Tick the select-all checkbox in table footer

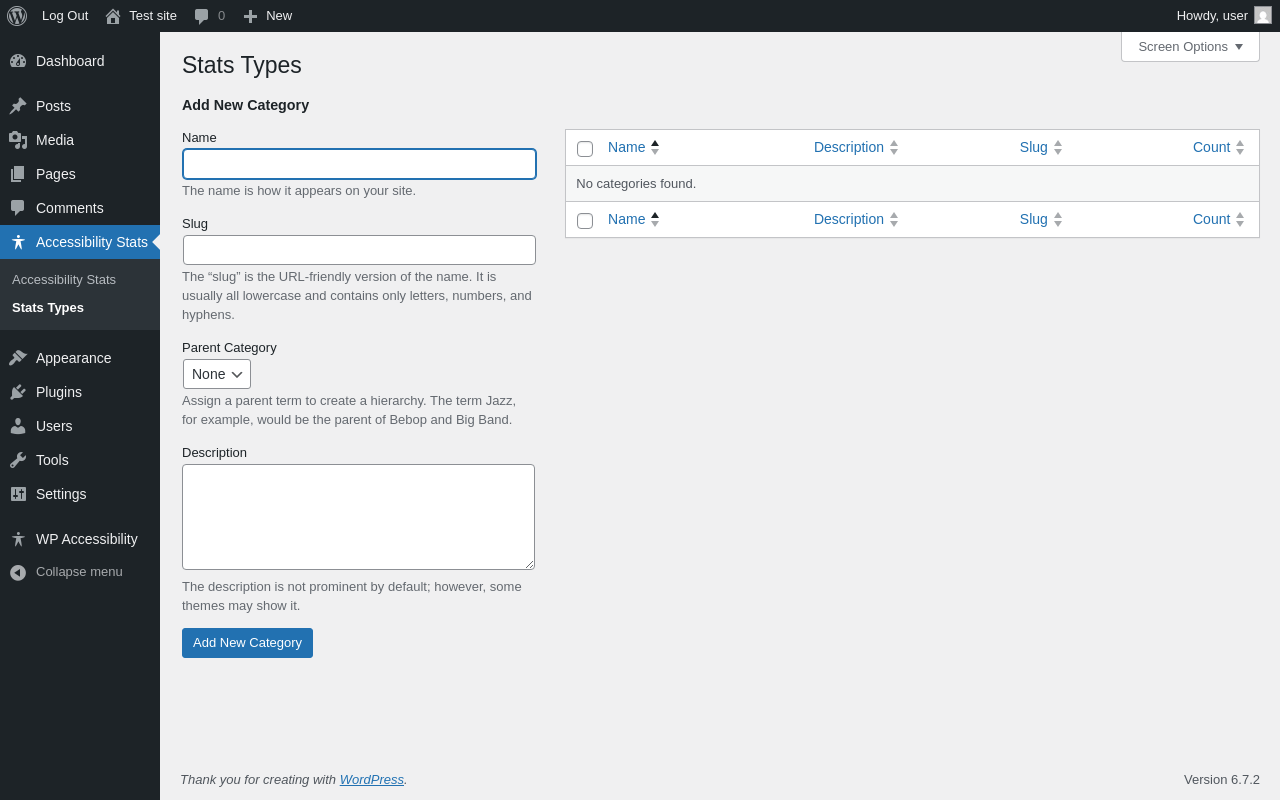pyautogui.click(x=585, y=221)
